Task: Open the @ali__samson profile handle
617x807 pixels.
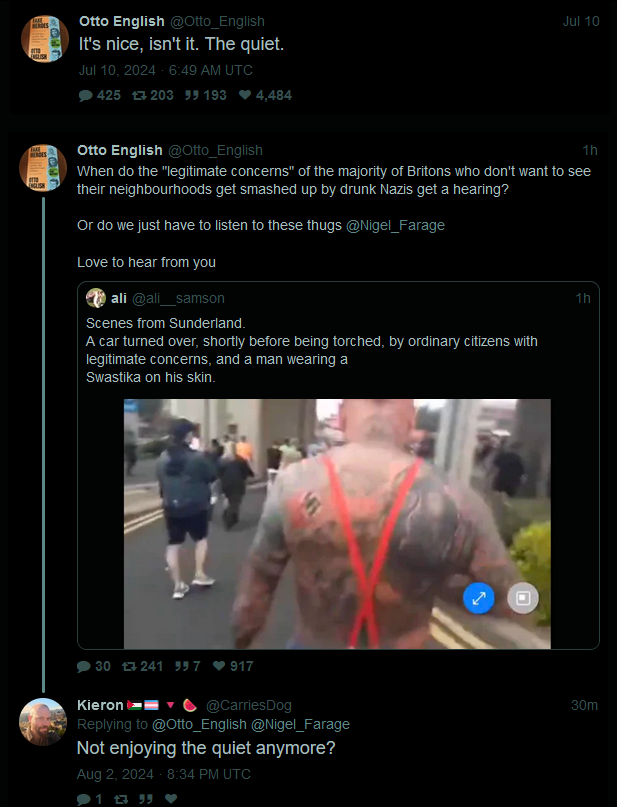Action: tap(178, 299)
